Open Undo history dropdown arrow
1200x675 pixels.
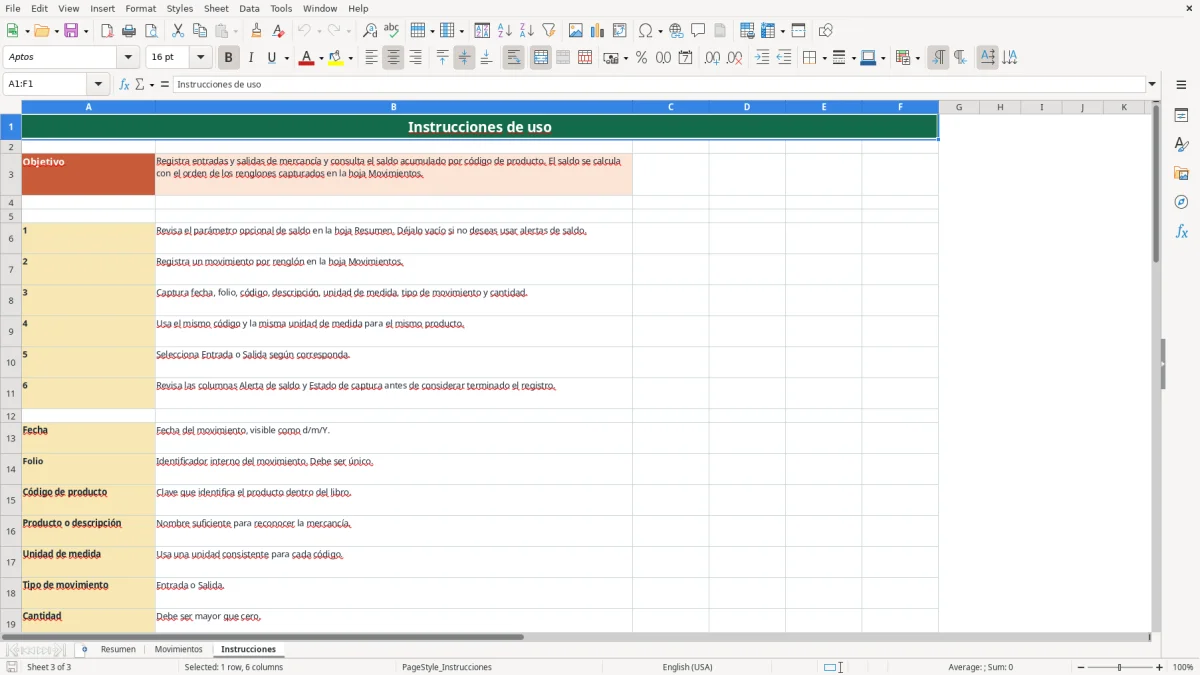[x=318, y=31]
